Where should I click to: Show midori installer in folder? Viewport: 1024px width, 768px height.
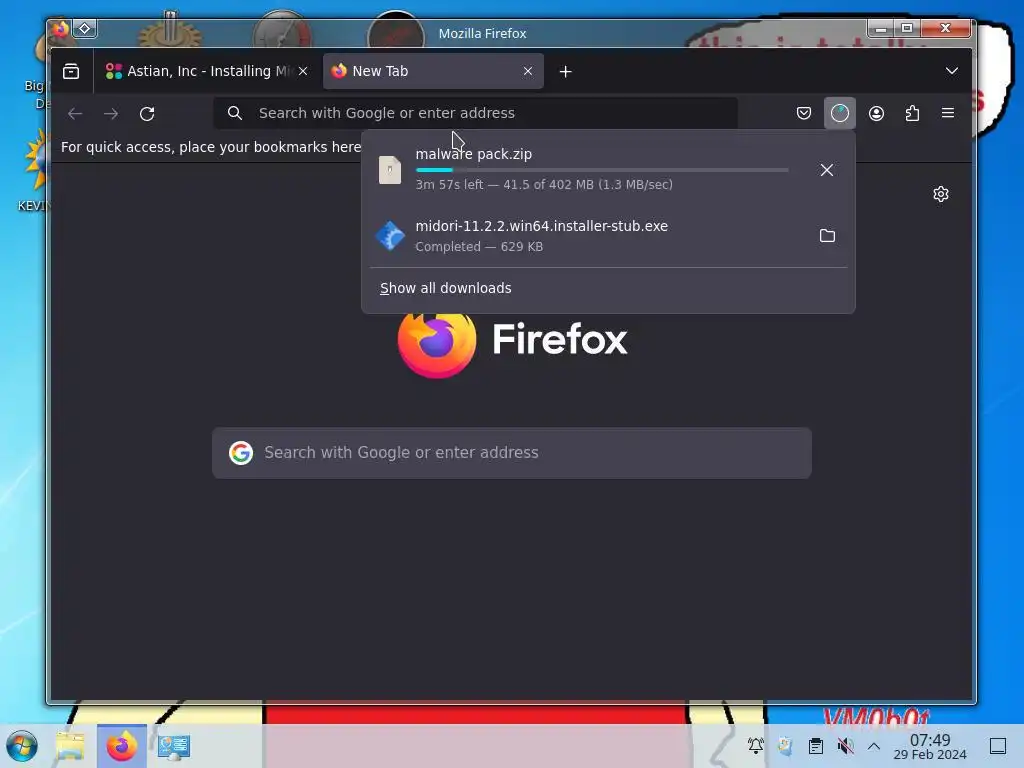[827, 236]
